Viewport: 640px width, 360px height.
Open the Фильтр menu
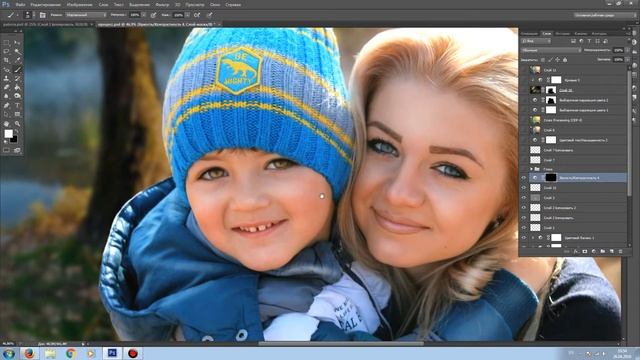162,4
